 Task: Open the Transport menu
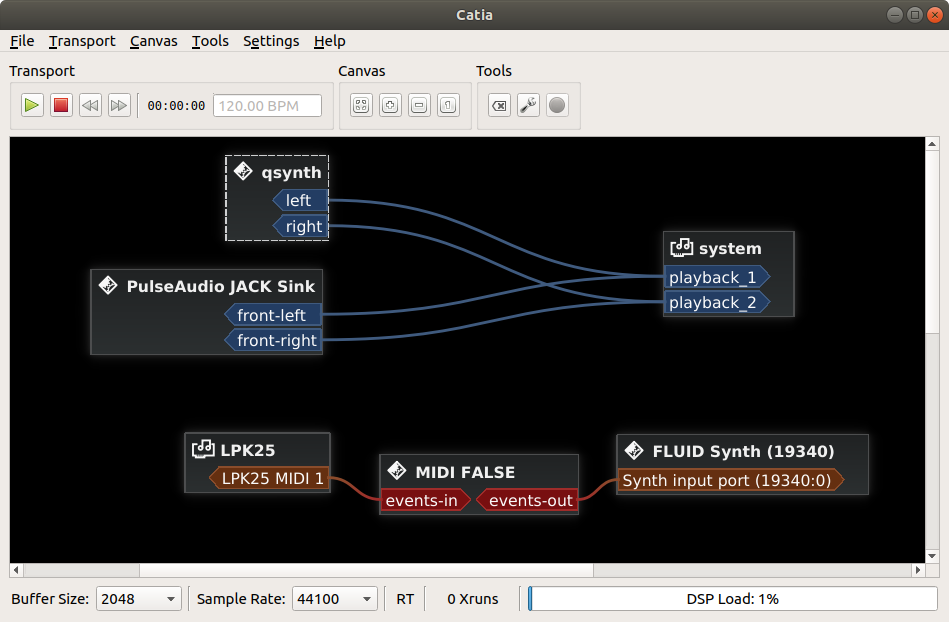tap(82, 41)
